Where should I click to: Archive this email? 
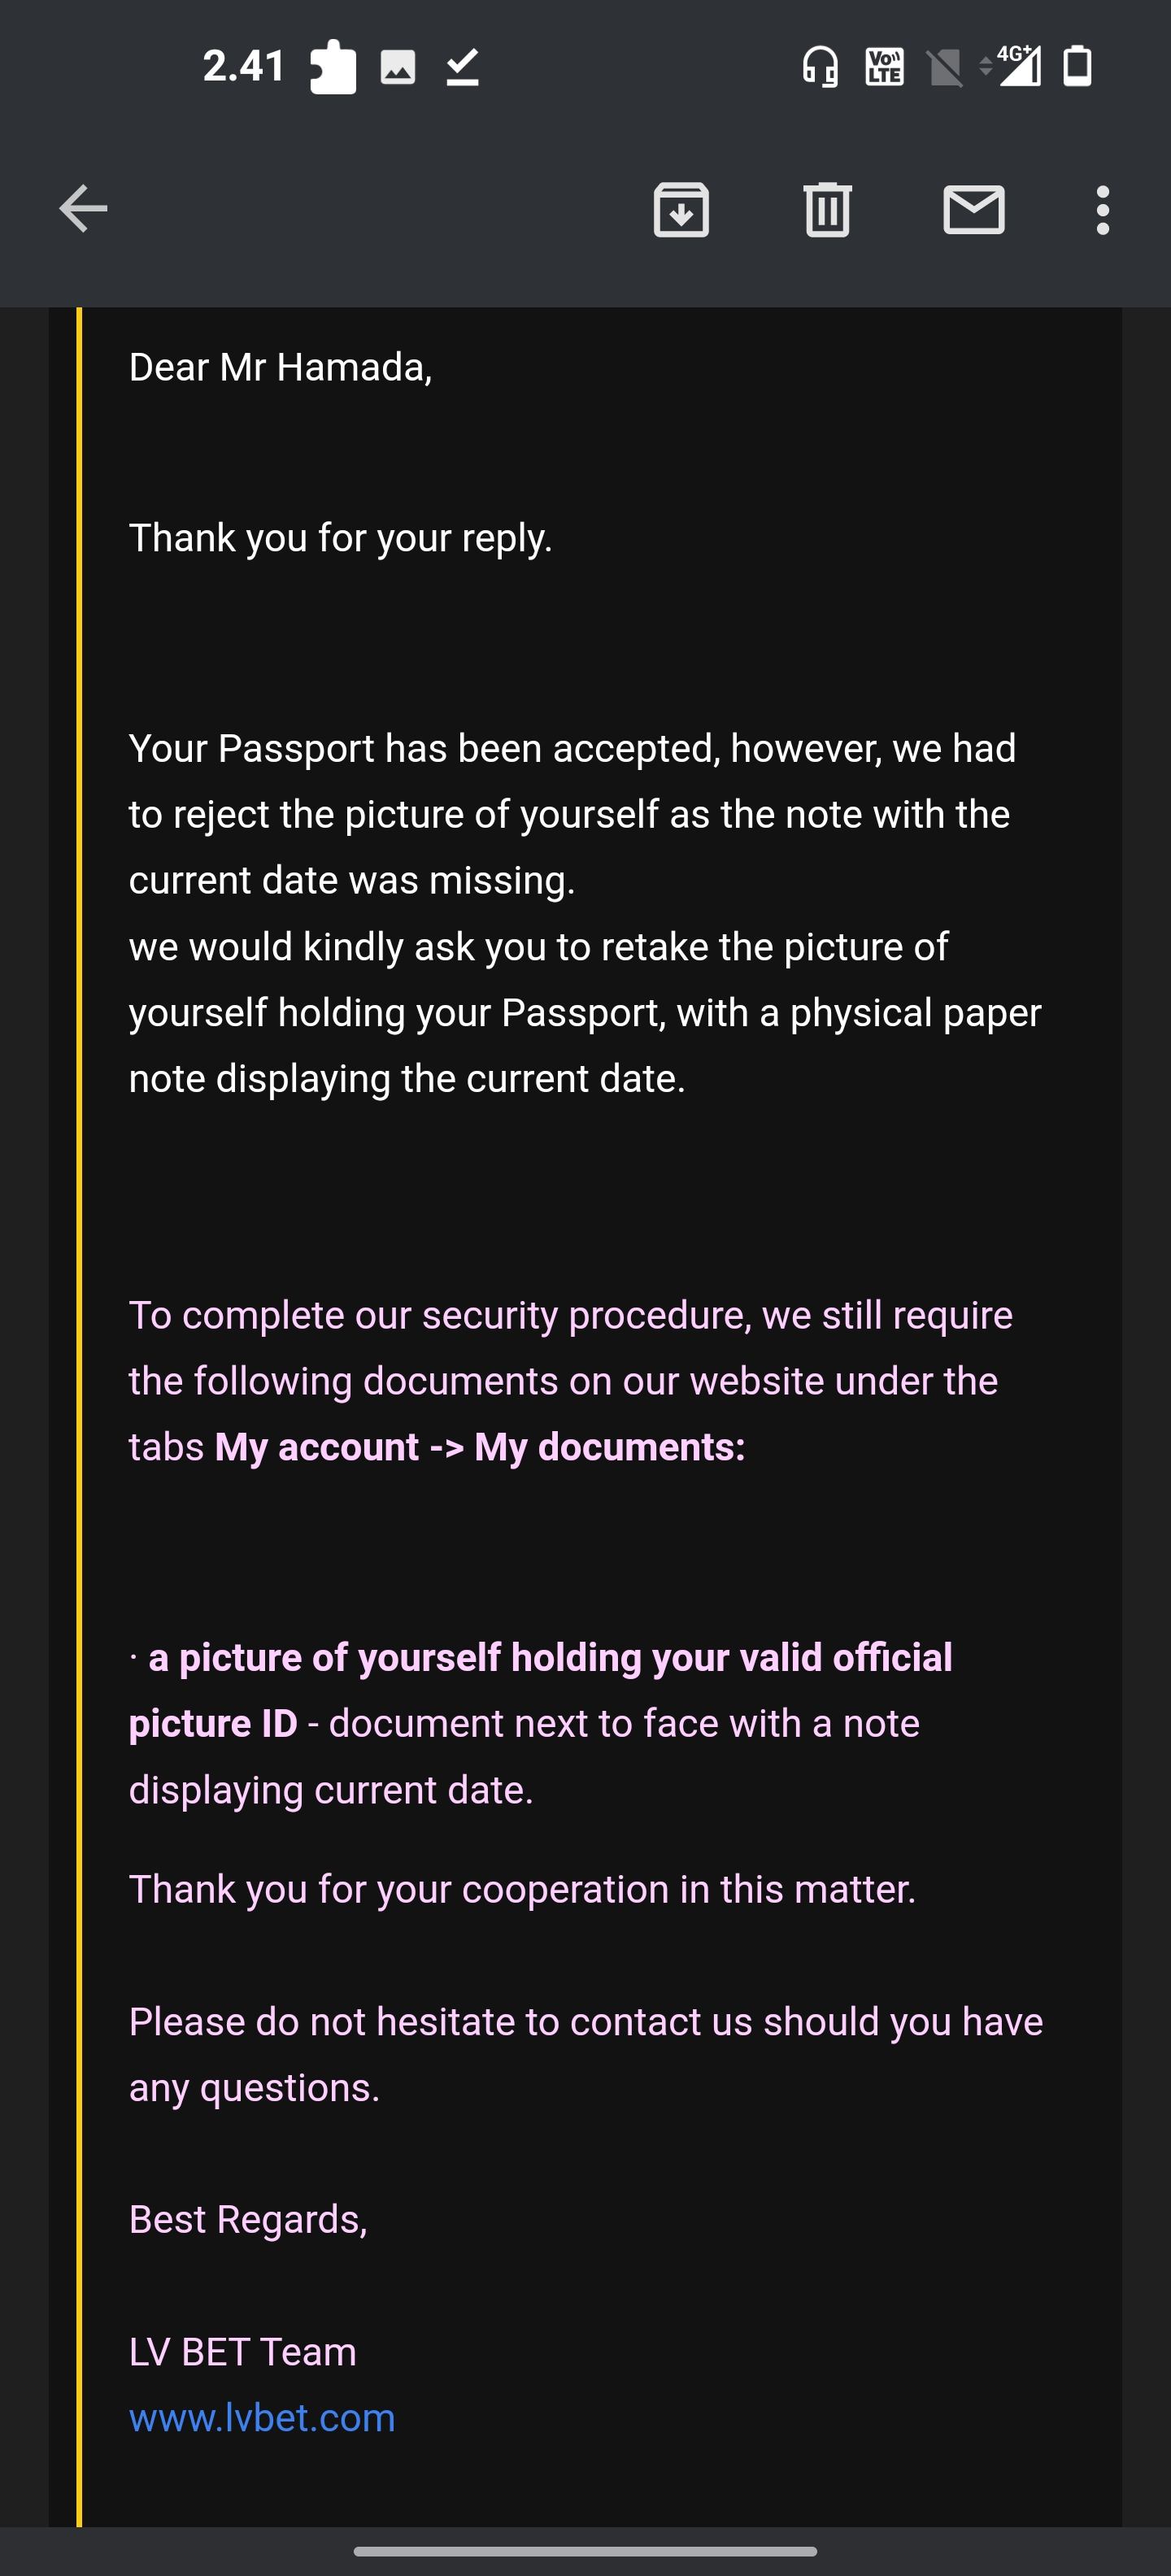pos(681,210)
